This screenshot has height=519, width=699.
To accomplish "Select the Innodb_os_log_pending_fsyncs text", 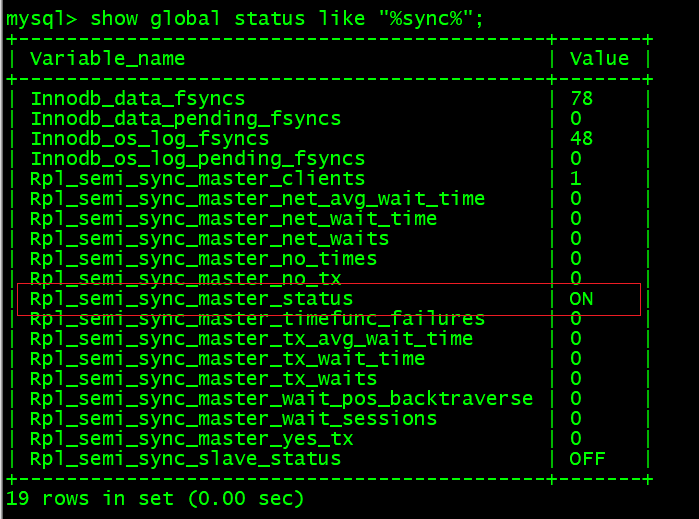I will (x=197, y=158).
